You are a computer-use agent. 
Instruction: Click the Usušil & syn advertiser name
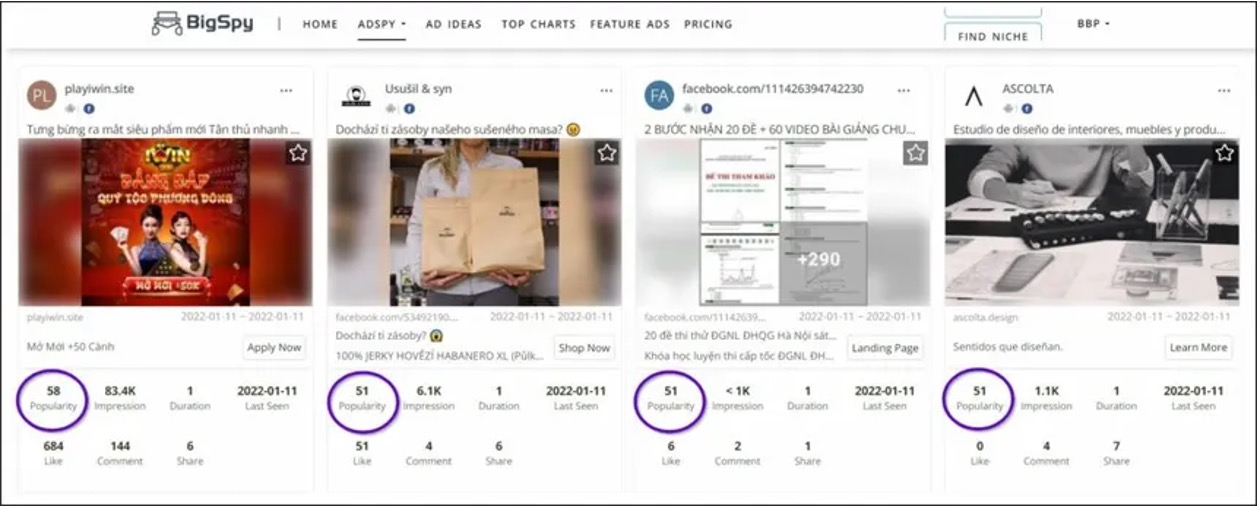[x=418, y=89]
